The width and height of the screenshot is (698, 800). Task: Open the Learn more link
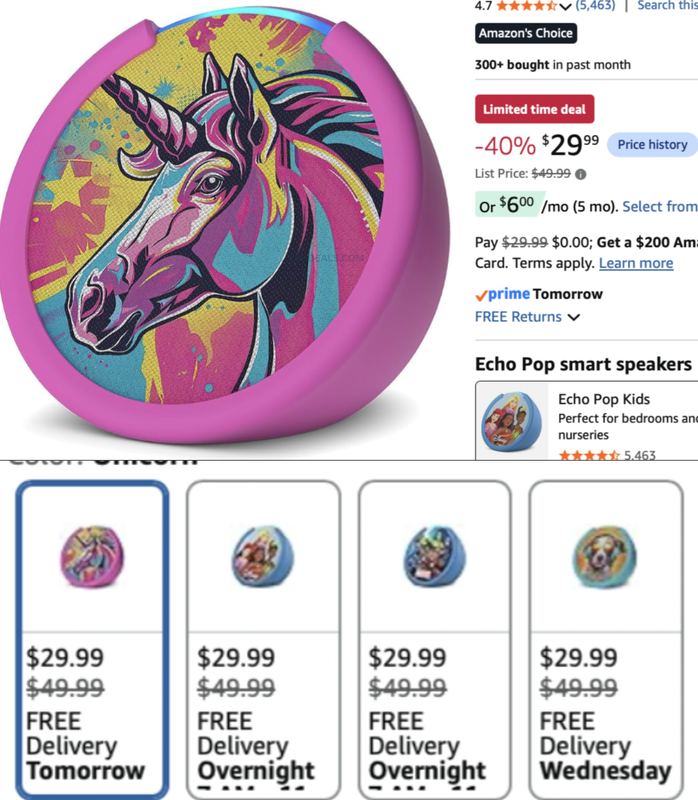[636, 263]
